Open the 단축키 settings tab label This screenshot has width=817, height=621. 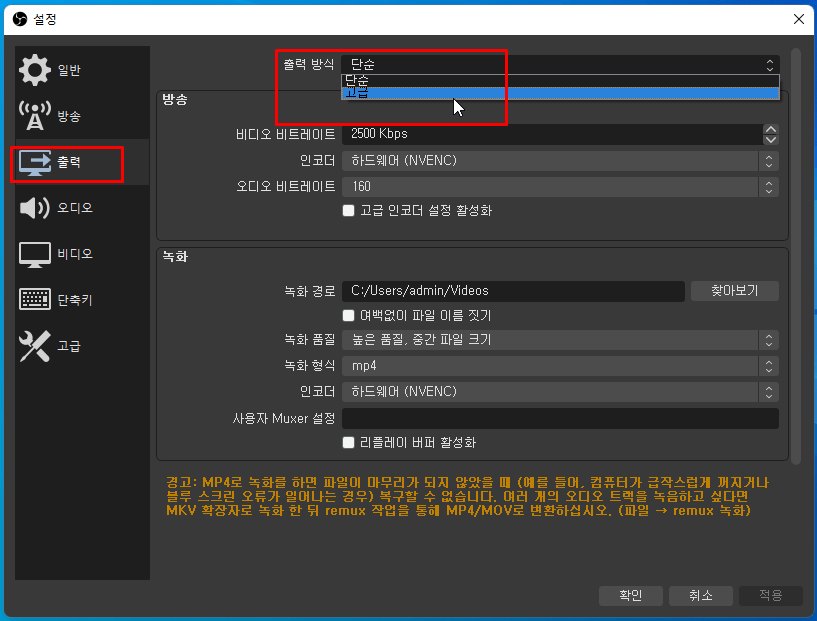point(75,300)
